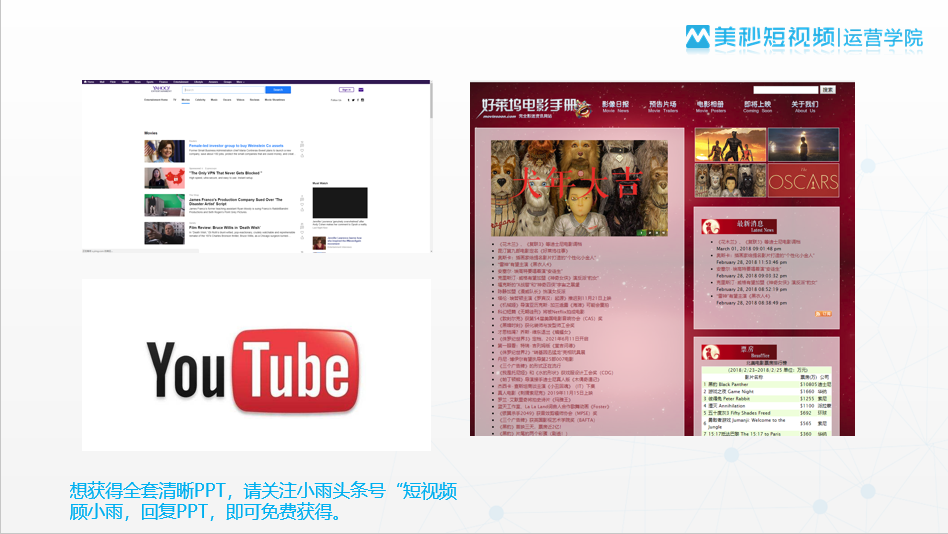
Task: Click the 美秒短视频 logo at top right
Action: (761, 37)
